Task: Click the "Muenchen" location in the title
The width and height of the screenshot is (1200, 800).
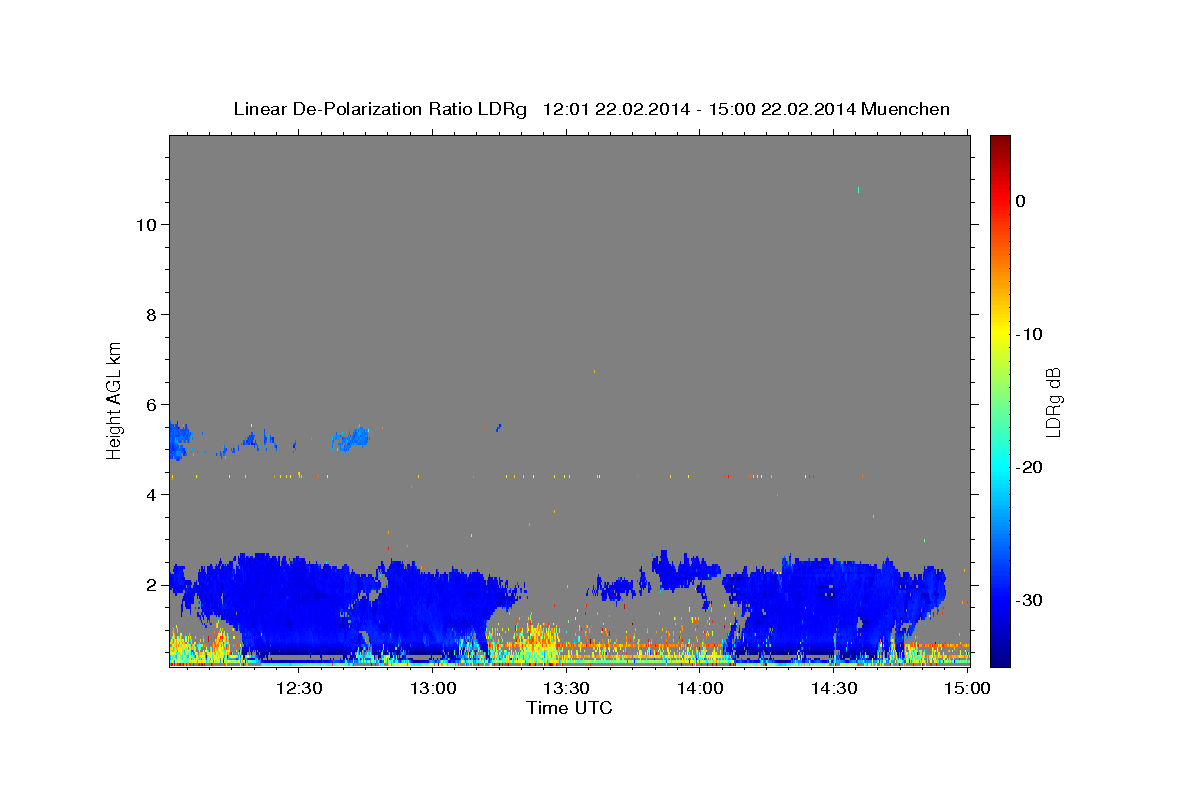Action: tap(906, 109)
